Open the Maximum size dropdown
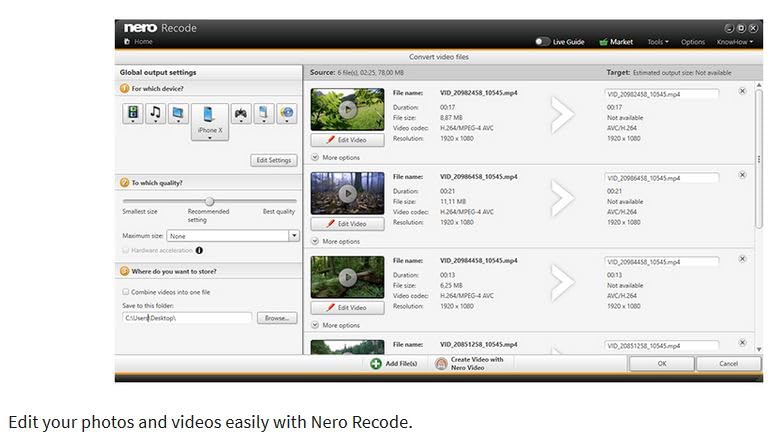The image size is (784, 440). coord(294,236)
